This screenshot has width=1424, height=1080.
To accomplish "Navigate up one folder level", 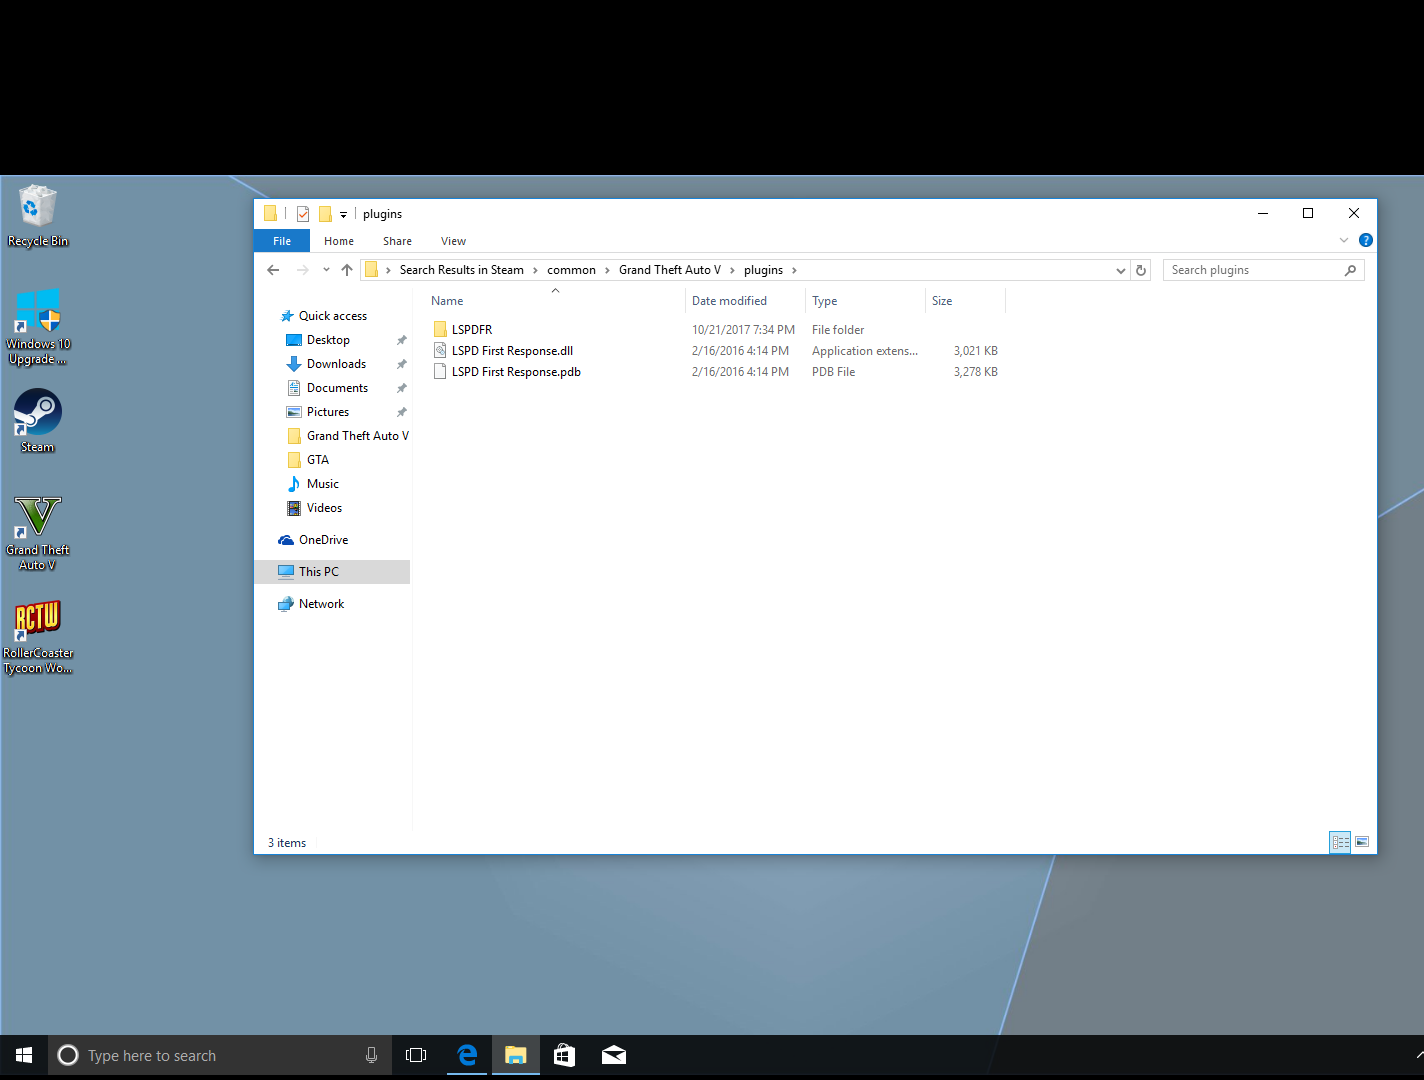I will click(347, 270).
